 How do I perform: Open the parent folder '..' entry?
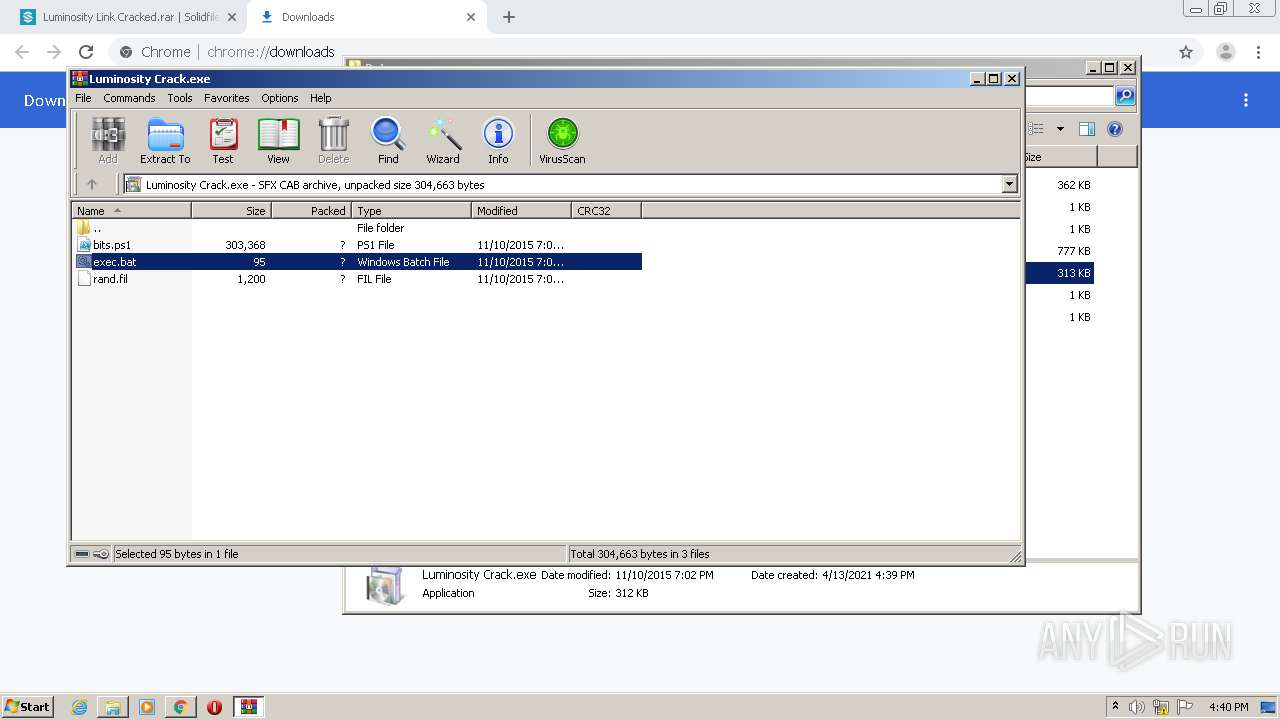coord(97,228)
